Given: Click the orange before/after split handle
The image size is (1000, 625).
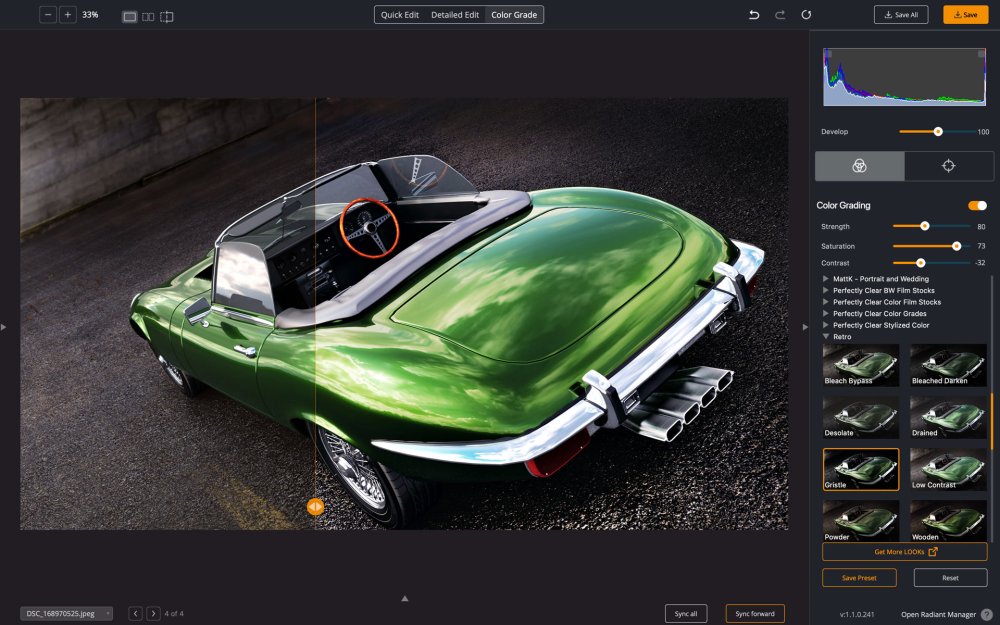Looking at the screenshot, I should pyautogui.click(x=315, y=506).
